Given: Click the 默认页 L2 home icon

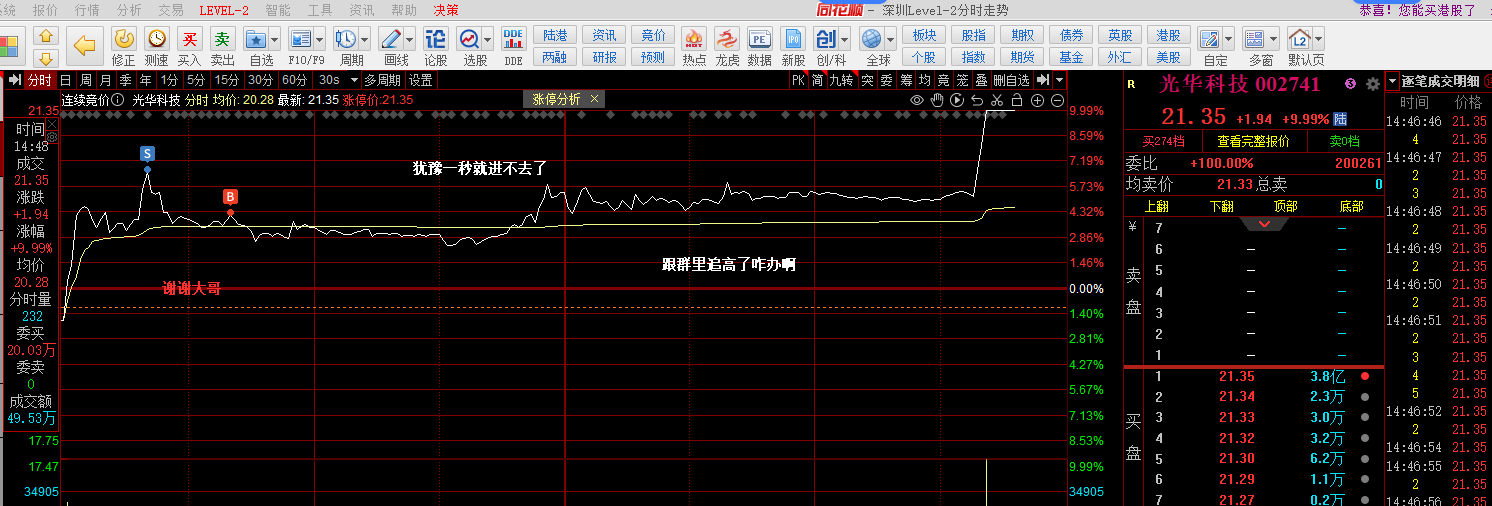Looking at the screenshot, I should [1300, 39].
